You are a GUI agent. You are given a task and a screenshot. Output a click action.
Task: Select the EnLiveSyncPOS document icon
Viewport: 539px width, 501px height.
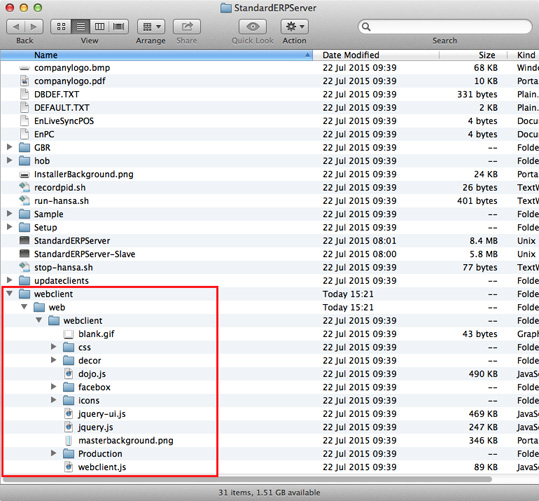tap(24, 121)
